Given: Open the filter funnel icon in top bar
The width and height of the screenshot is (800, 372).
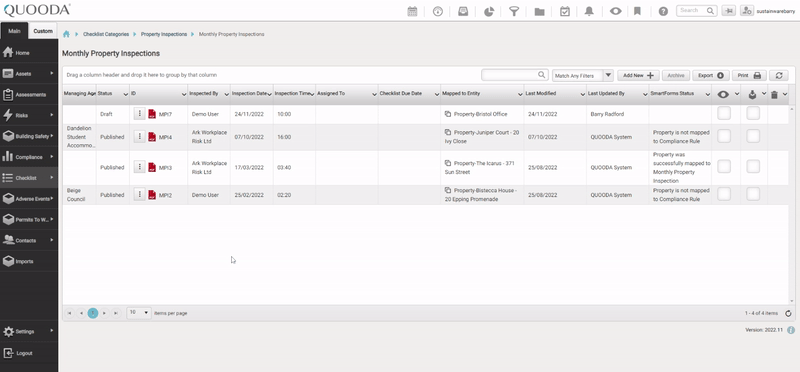Looking at the screenshot, I should 514,11.
